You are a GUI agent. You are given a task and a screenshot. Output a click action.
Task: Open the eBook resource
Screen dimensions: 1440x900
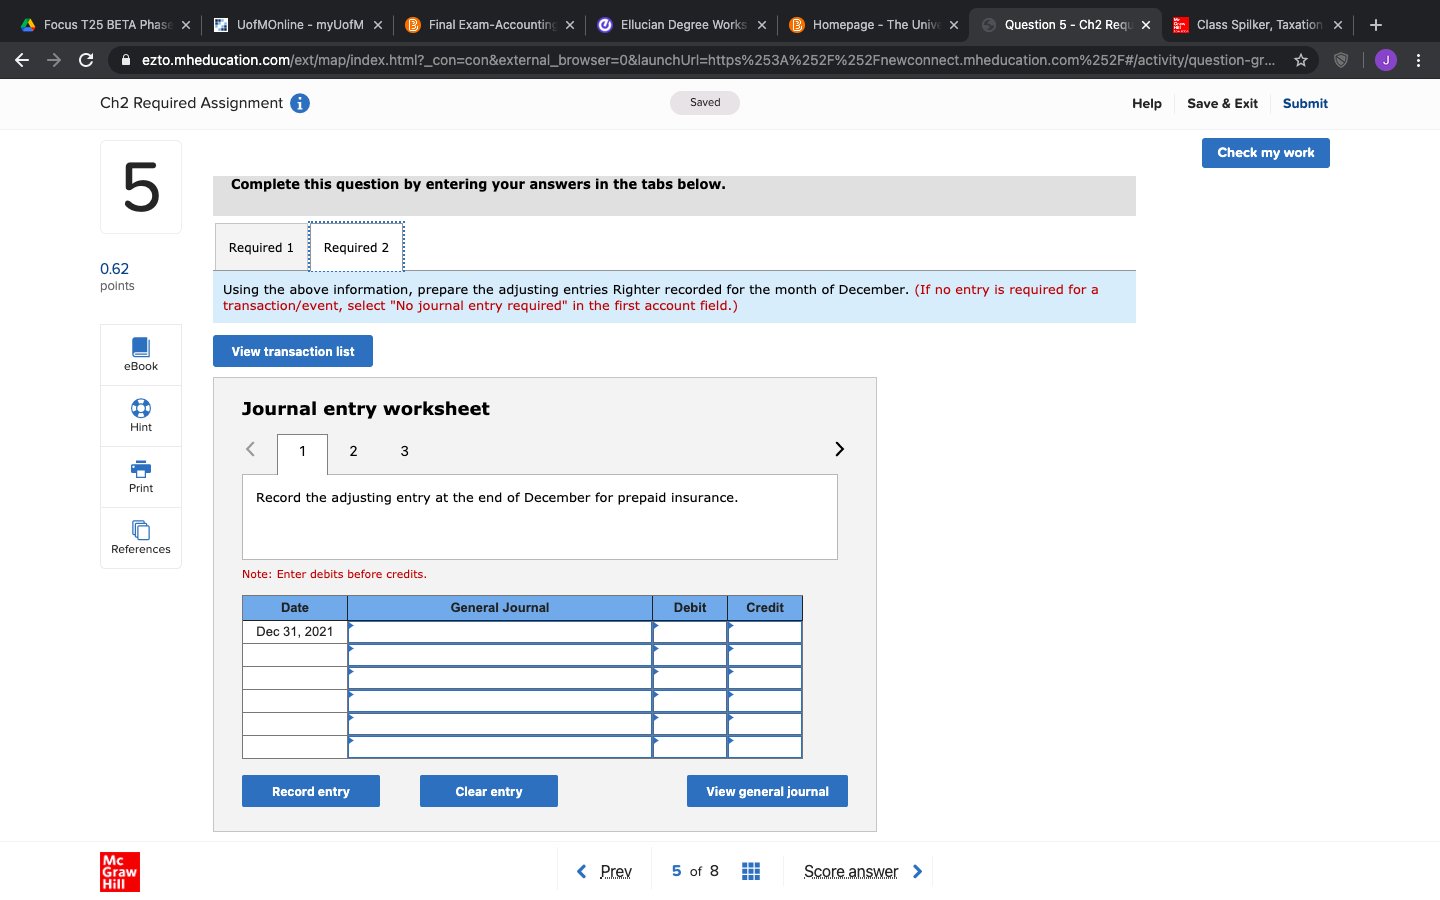(x=141, y=355)
